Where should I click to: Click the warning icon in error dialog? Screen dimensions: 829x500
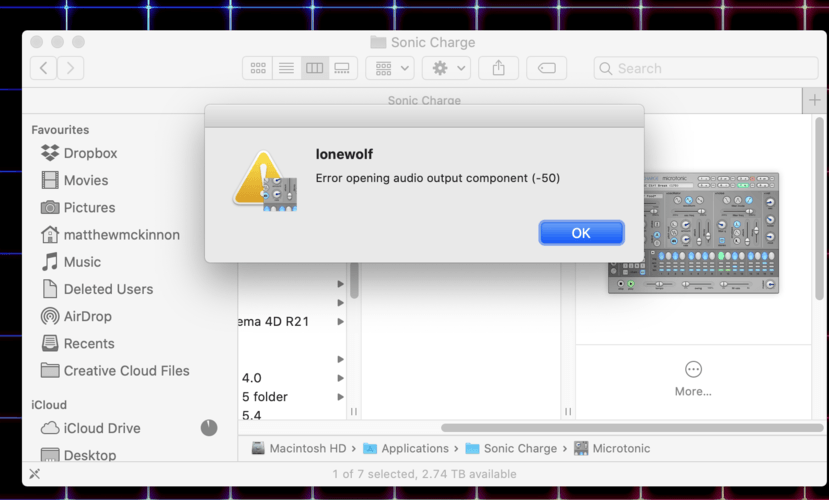point(265,181)
